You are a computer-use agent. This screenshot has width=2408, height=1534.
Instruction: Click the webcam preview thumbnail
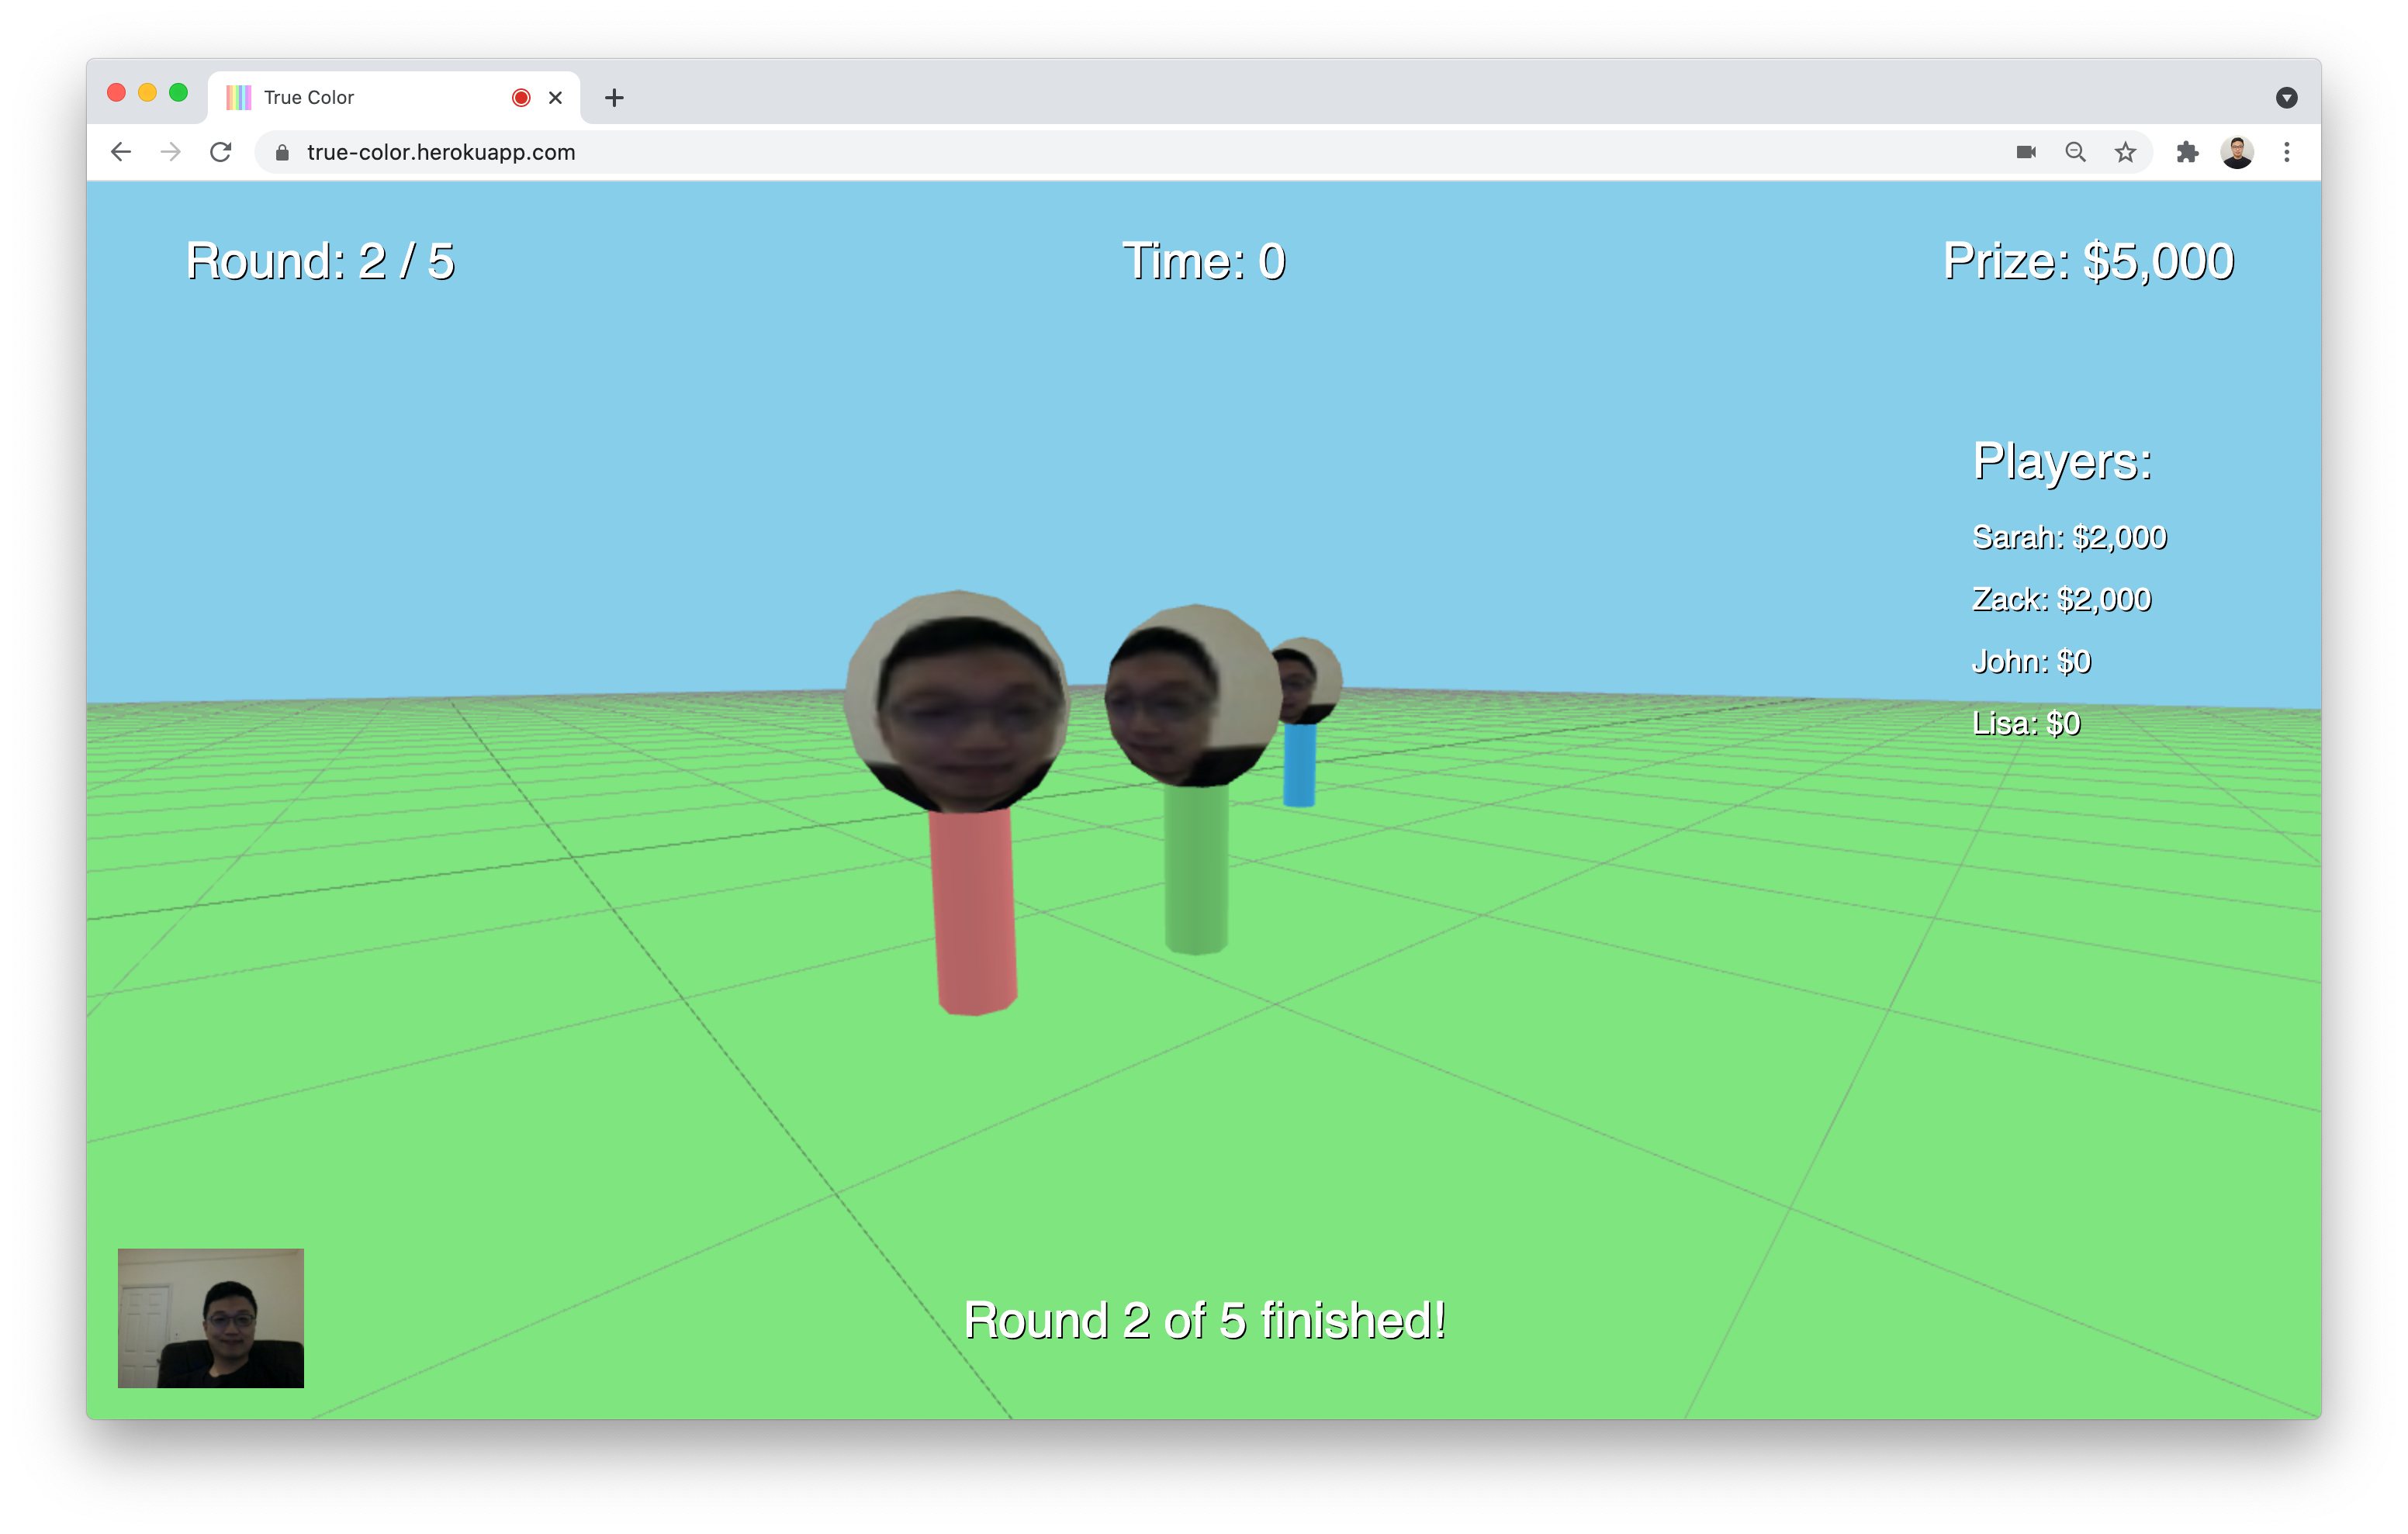point(211,1317)
